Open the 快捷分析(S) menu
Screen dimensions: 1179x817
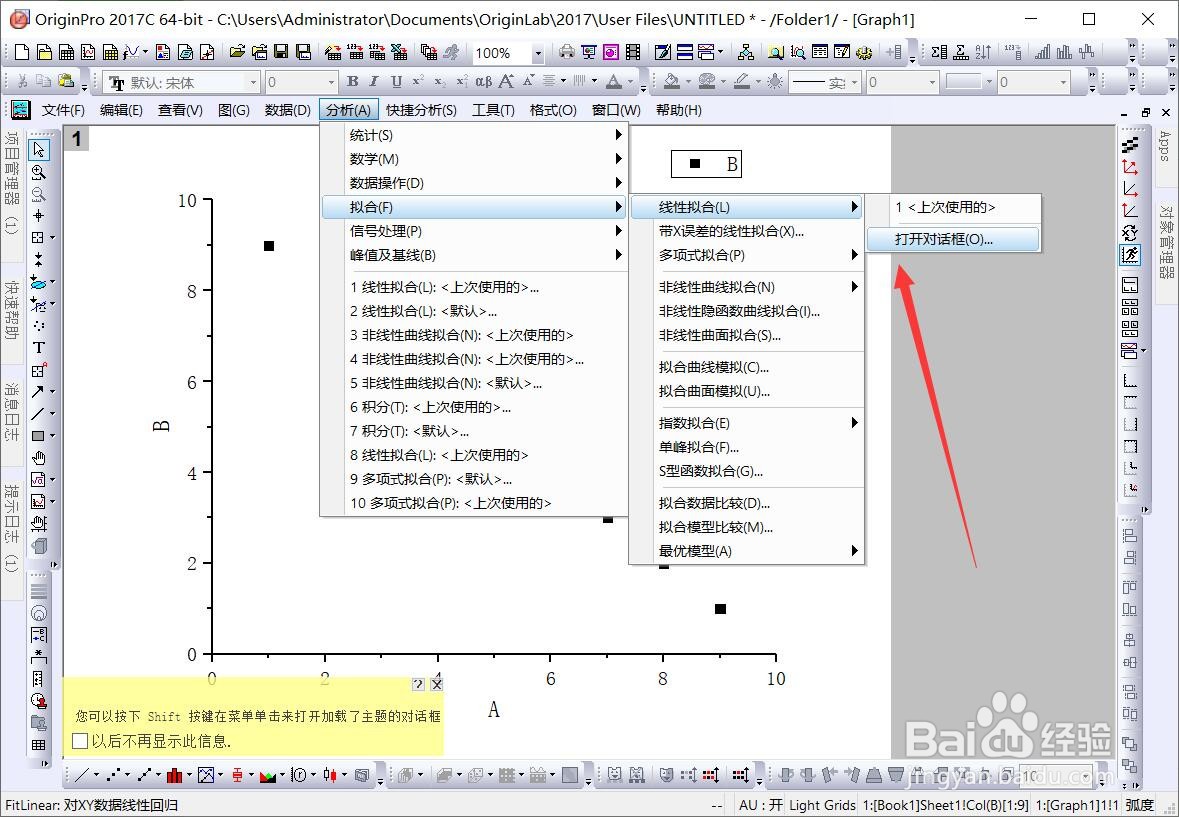[421, 110]
